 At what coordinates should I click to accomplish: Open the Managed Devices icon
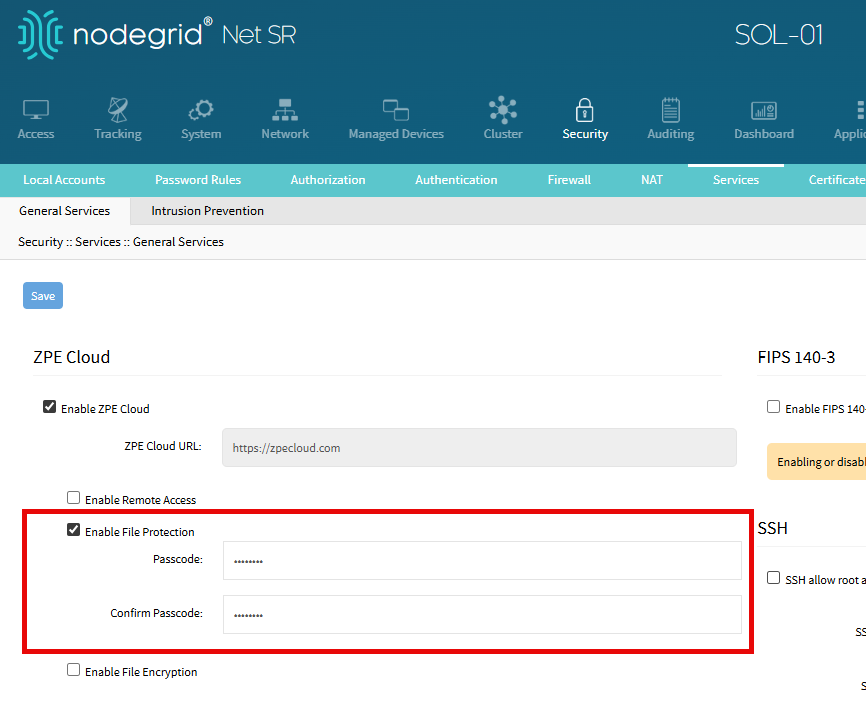point(396,110)
